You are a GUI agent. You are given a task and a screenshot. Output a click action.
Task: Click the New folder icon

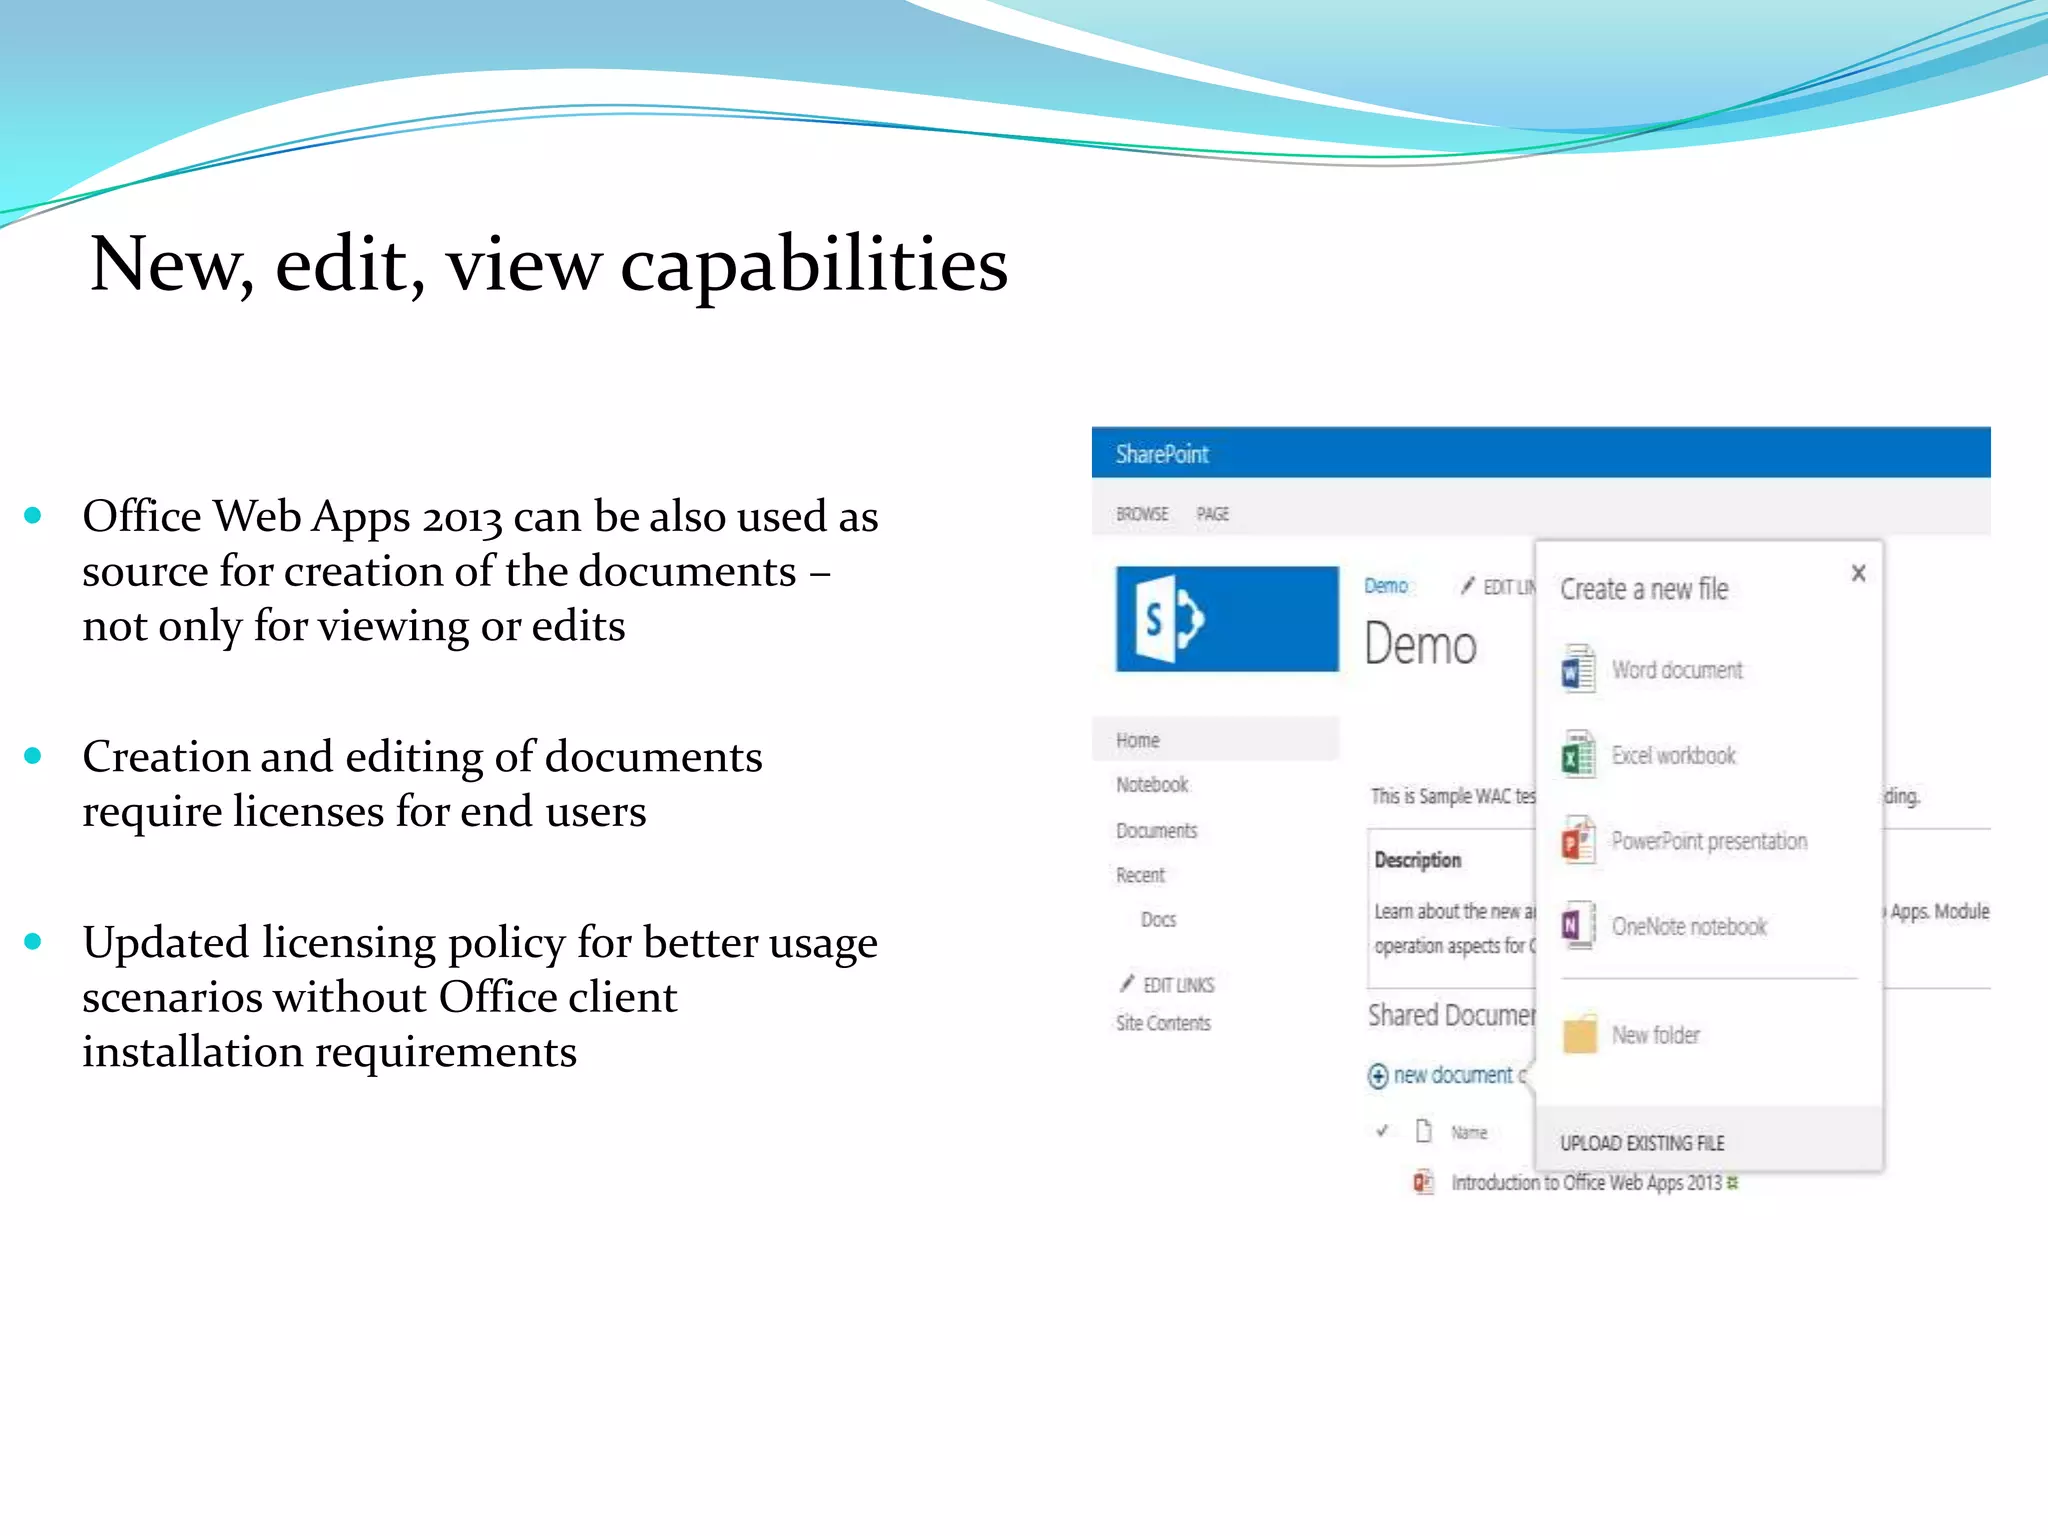tap(1580, 1034)
